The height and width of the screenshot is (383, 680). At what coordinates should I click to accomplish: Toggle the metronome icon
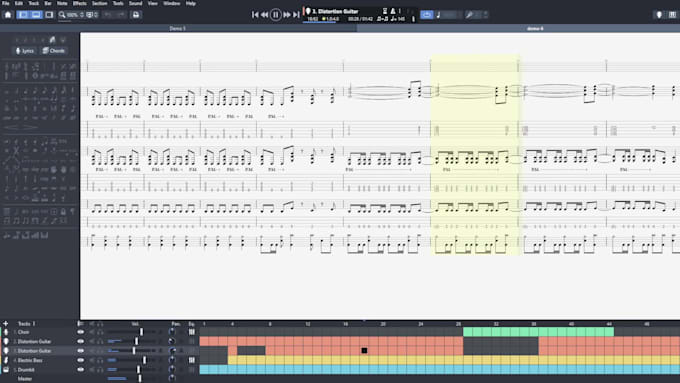pyautogui.click(x=393, y=11)
